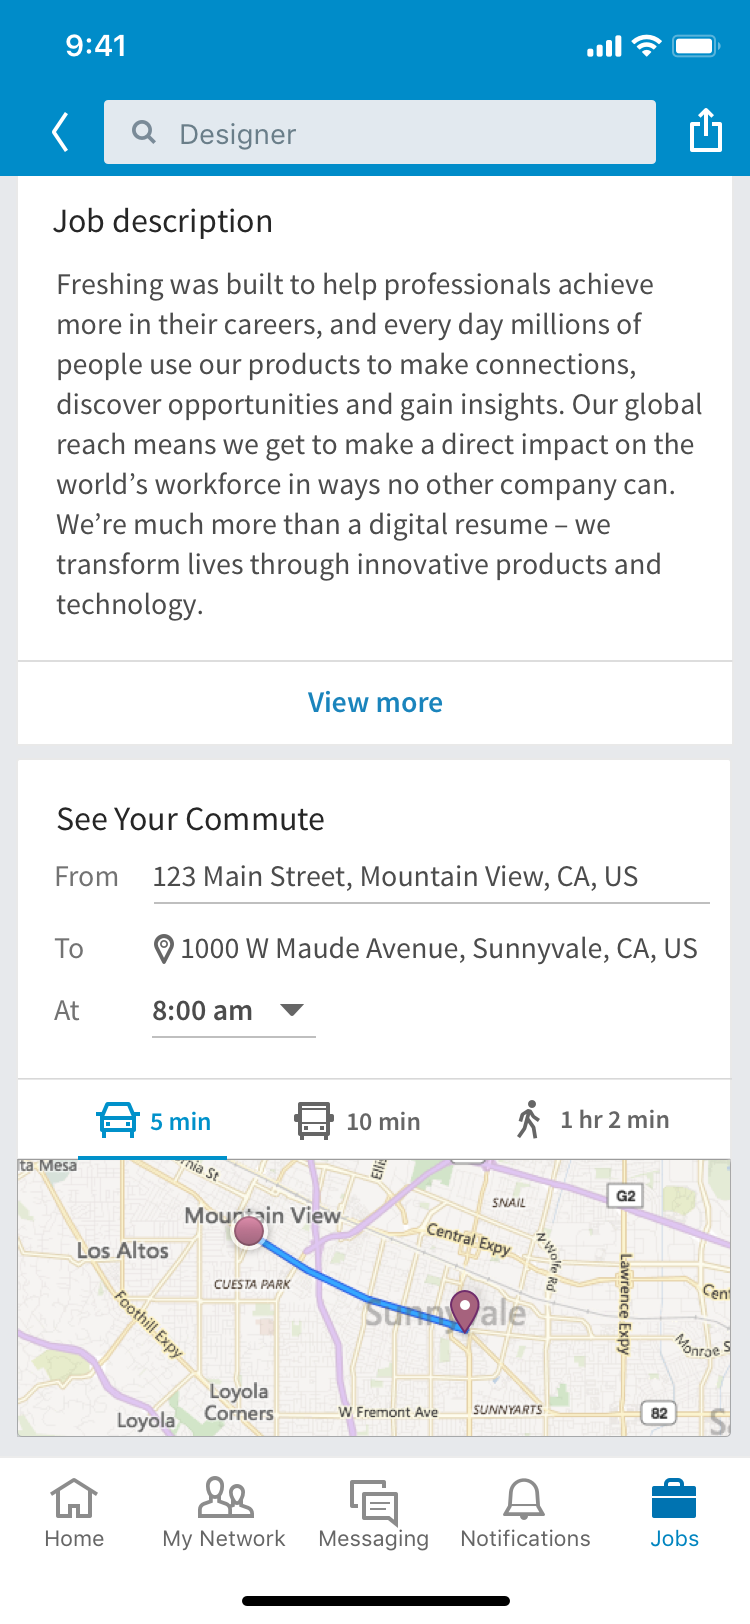Edit the From address field
This screenshot has height=1624, width=750.
pos(431,878)
